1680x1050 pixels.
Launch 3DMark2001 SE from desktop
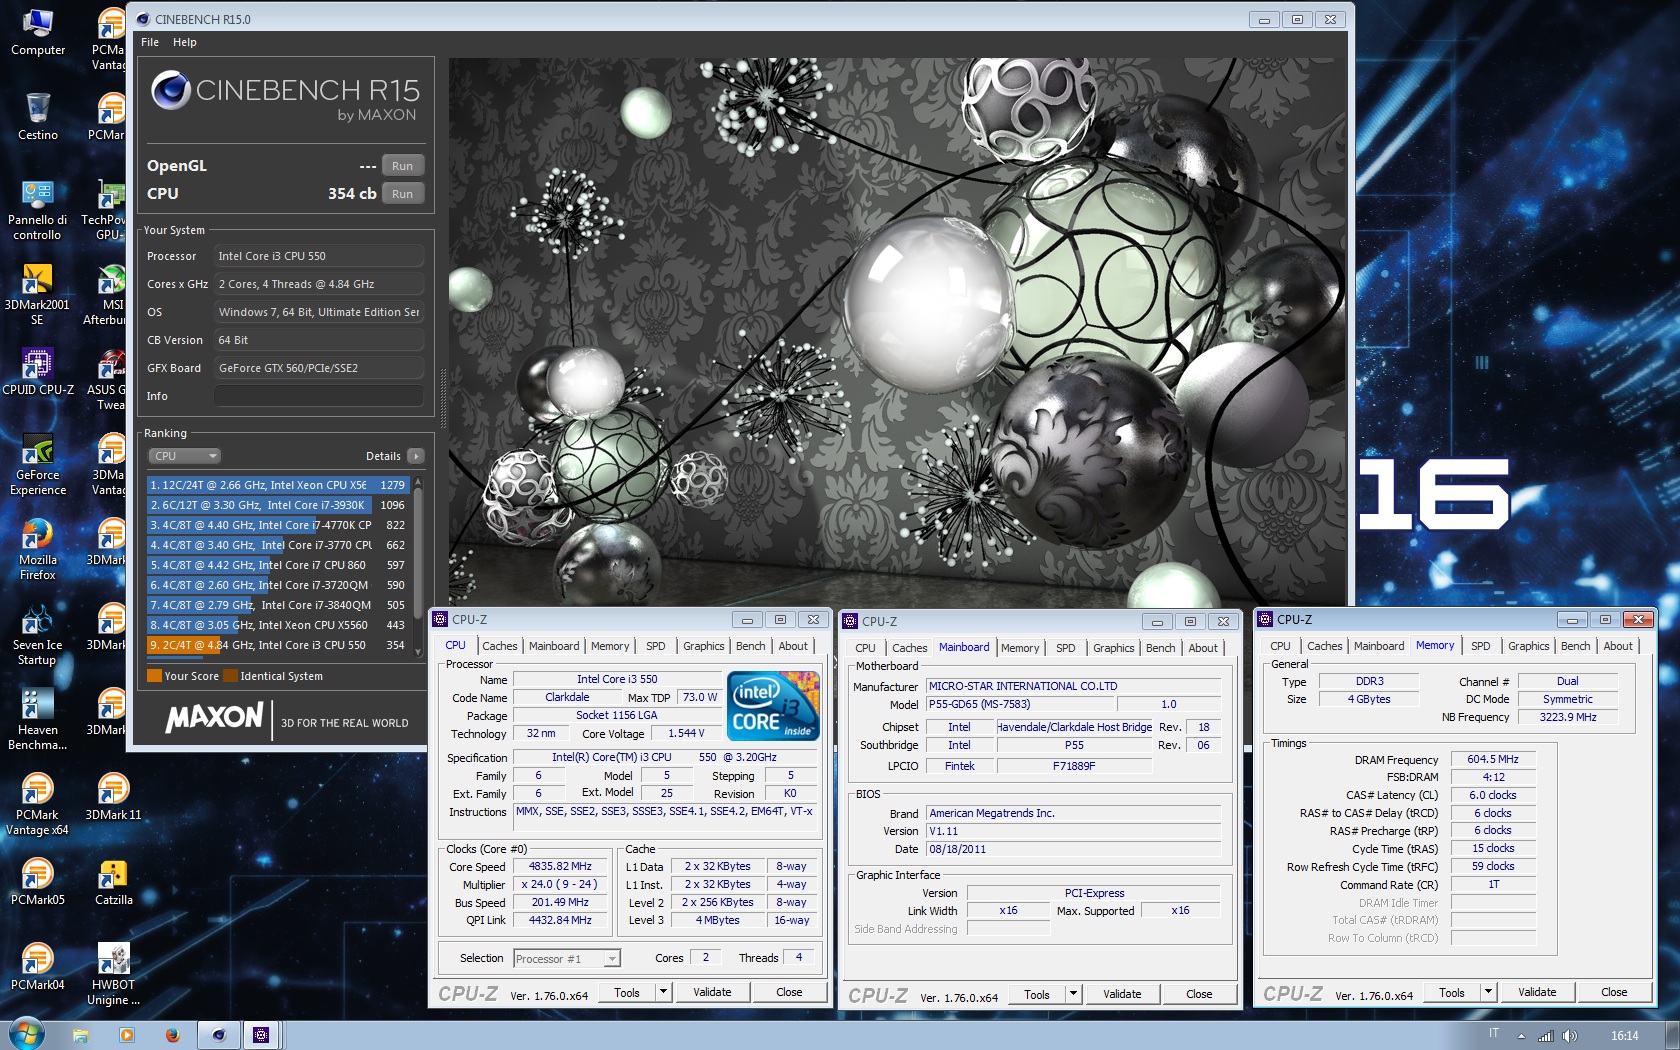37,295
